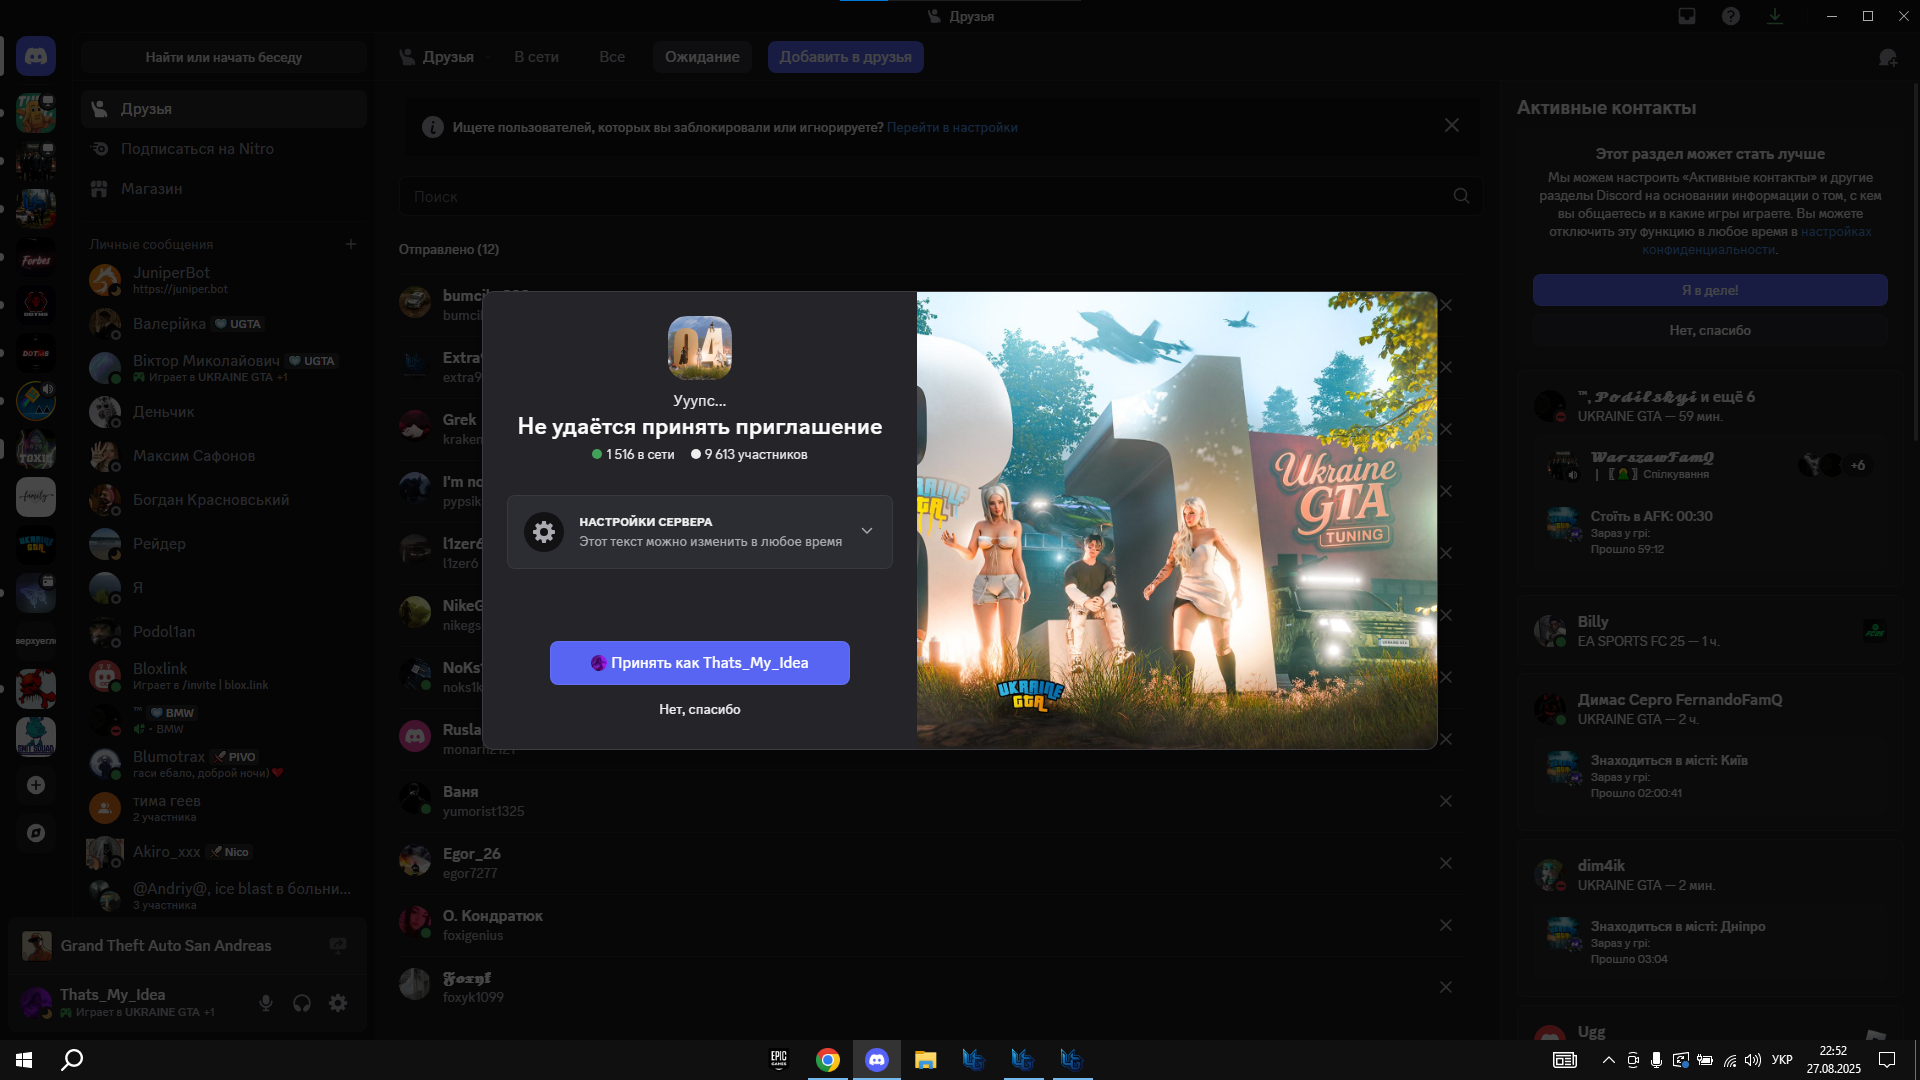Open dim4ik's UKRAINE GTA activity card
The width and height of the screenshot is (1920, 1080).
pos(1710,918)
